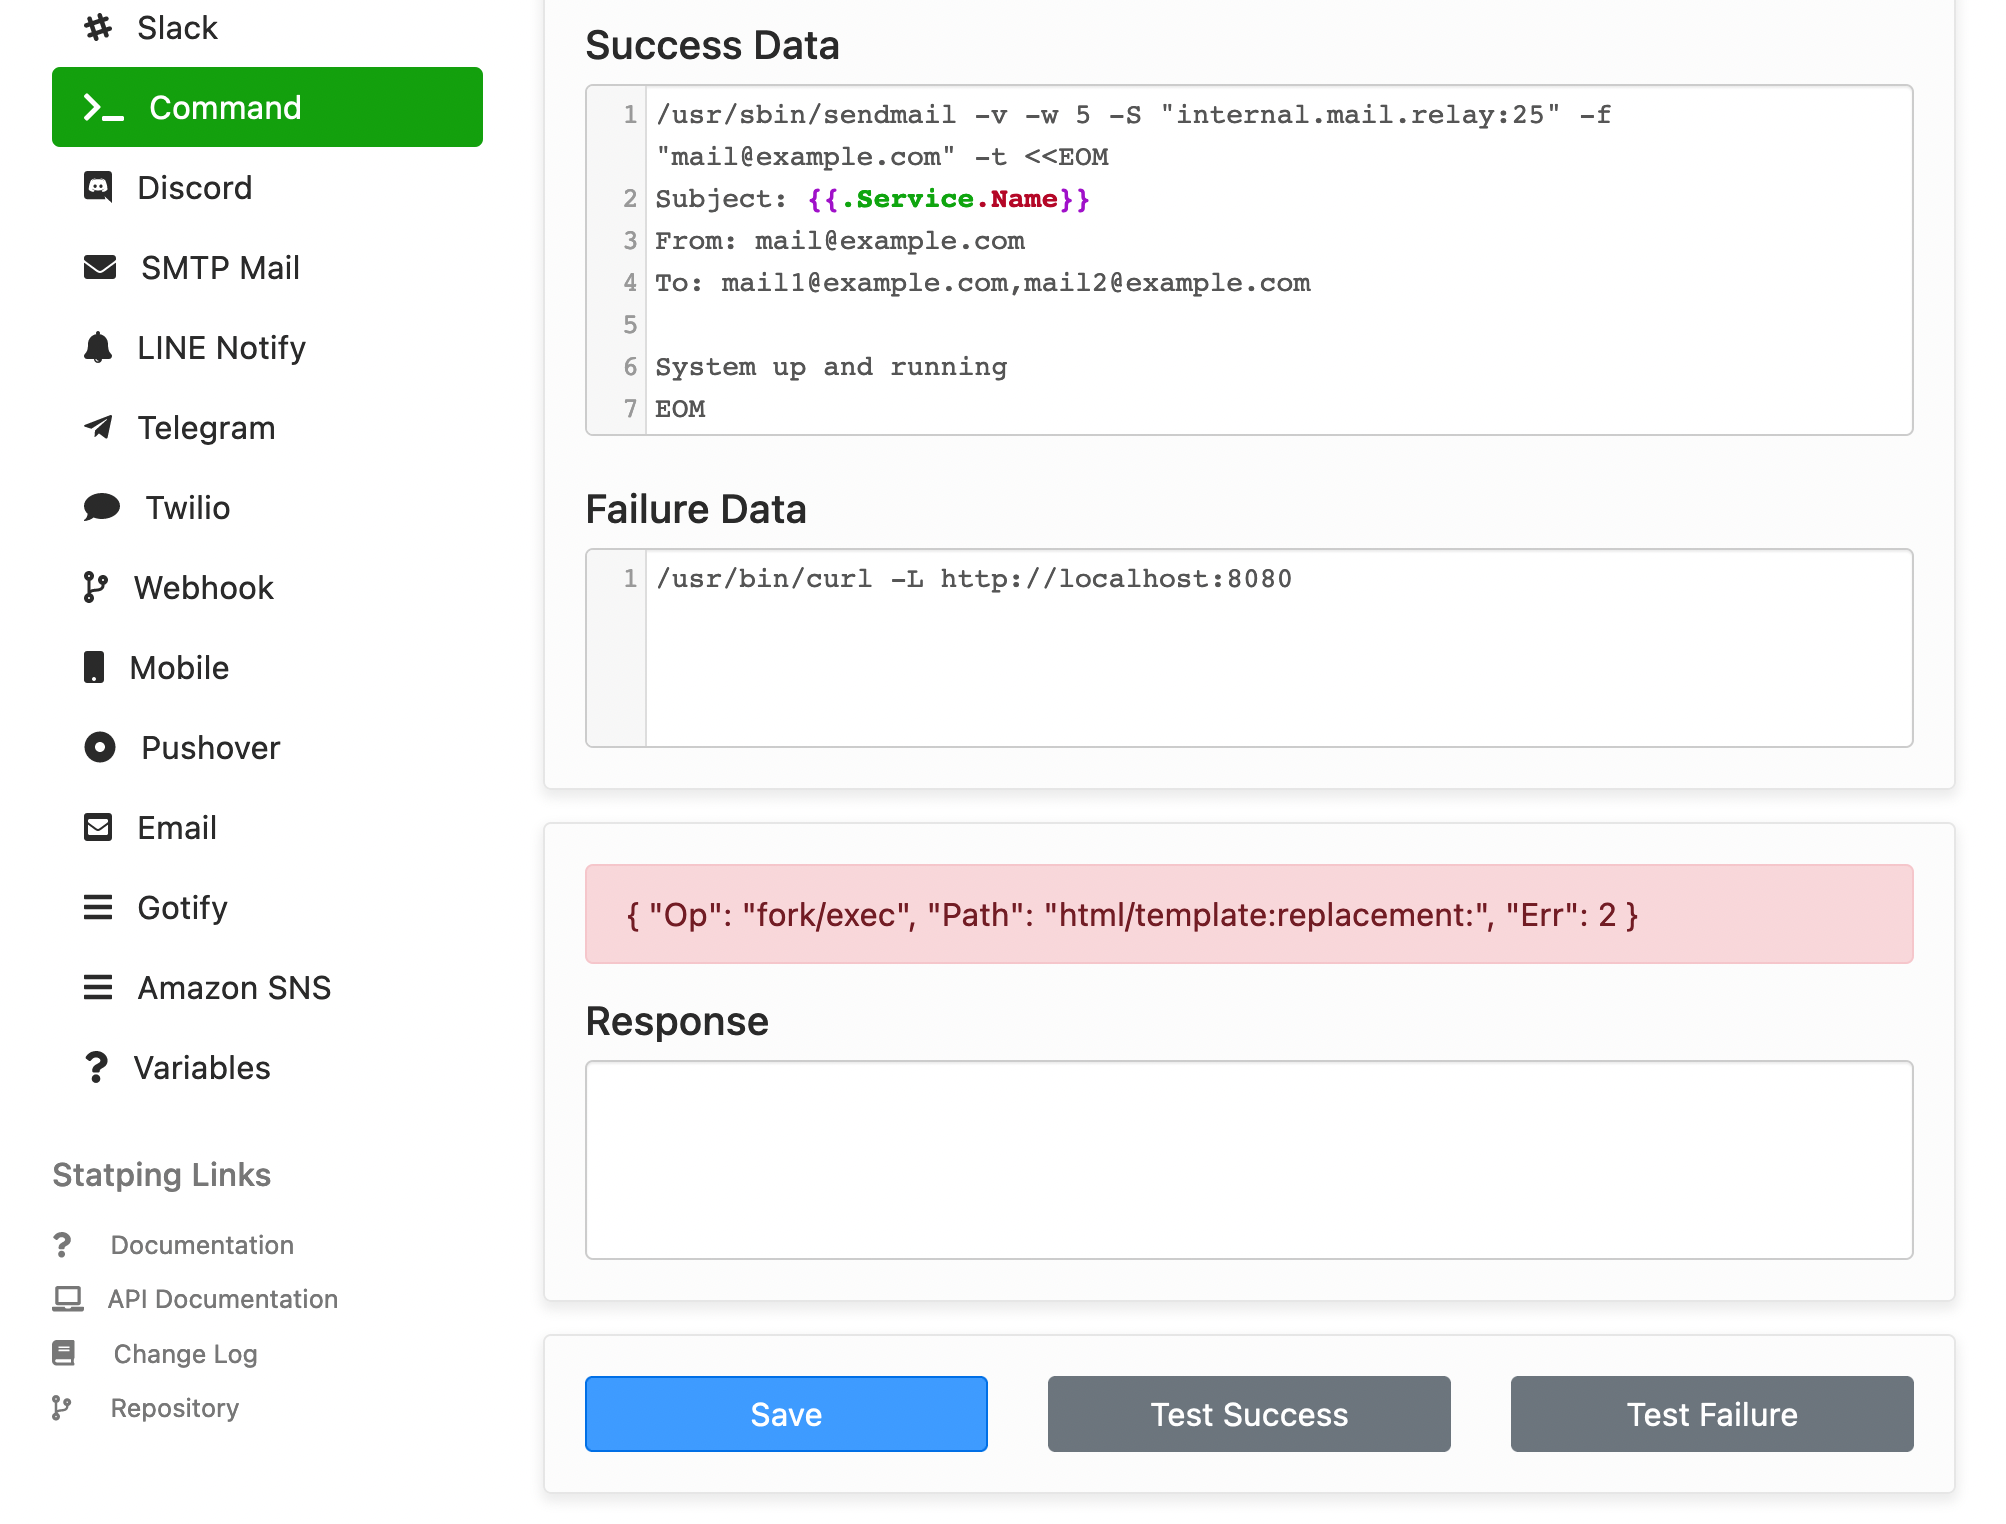Screen dimensions: 2006x1524
Task: Click the Twilio chat bubble icon
Action: [x=102, y=508]
